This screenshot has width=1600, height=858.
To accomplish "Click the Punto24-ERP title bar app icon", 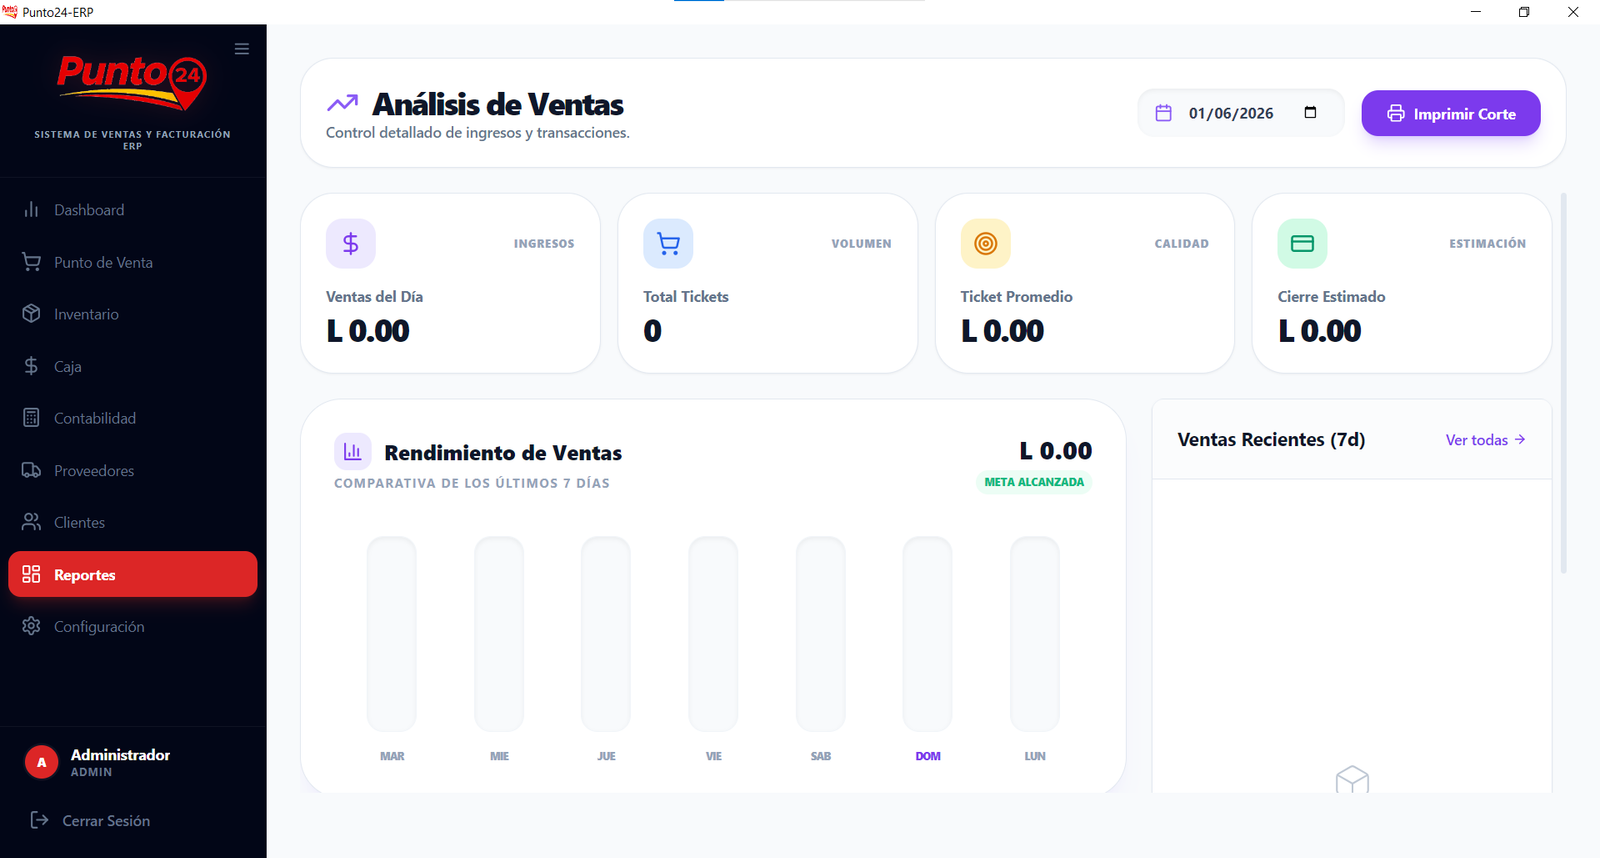I will [x=10, y=12].
